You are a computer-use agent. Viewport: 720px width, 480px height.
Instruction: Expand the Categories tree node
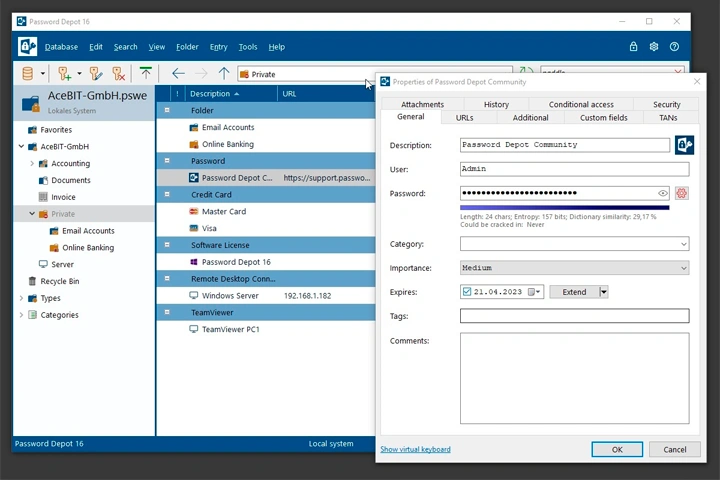tap(21, 315)
